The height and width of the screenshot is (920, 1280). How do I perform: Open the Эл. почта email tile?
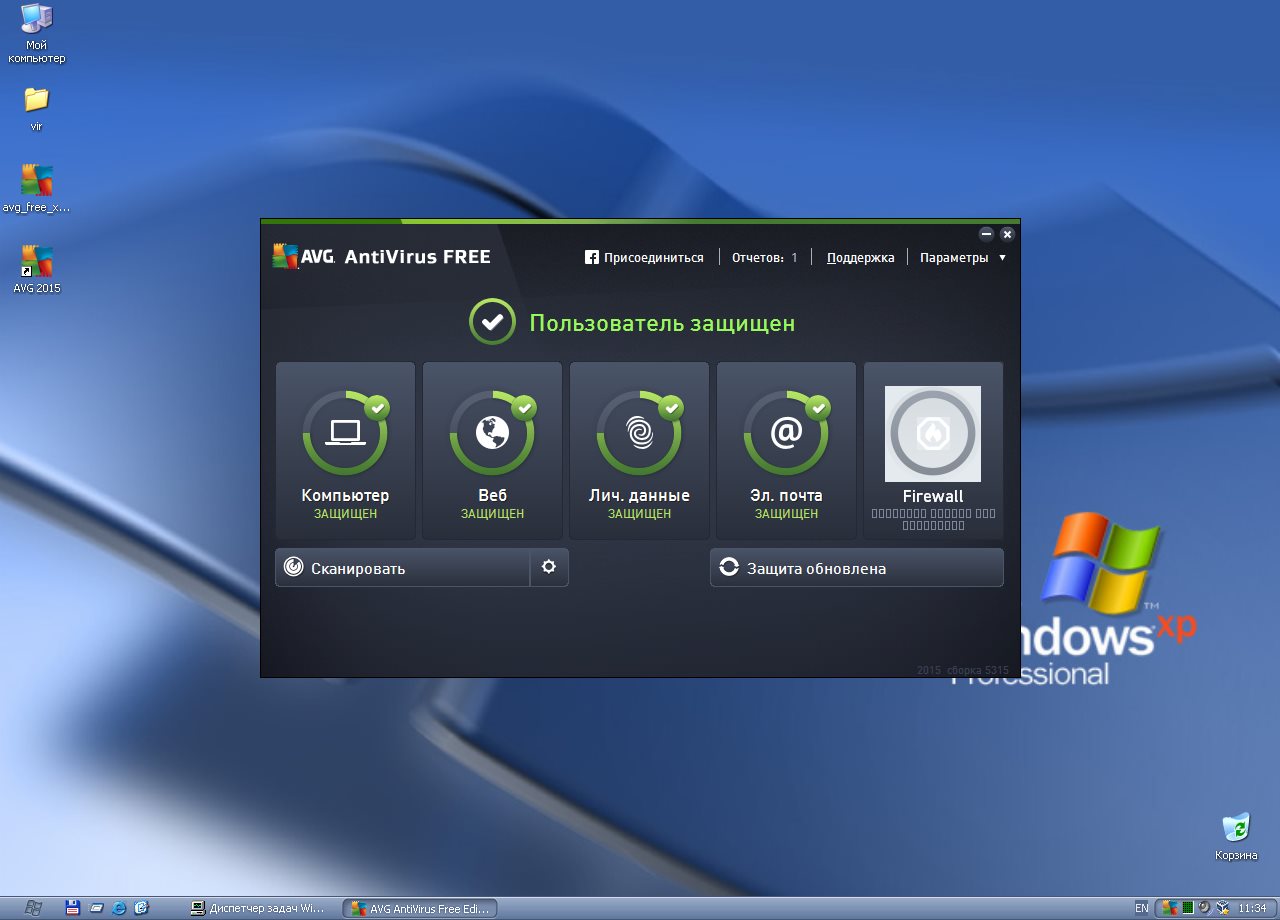(x=786, y=451)
